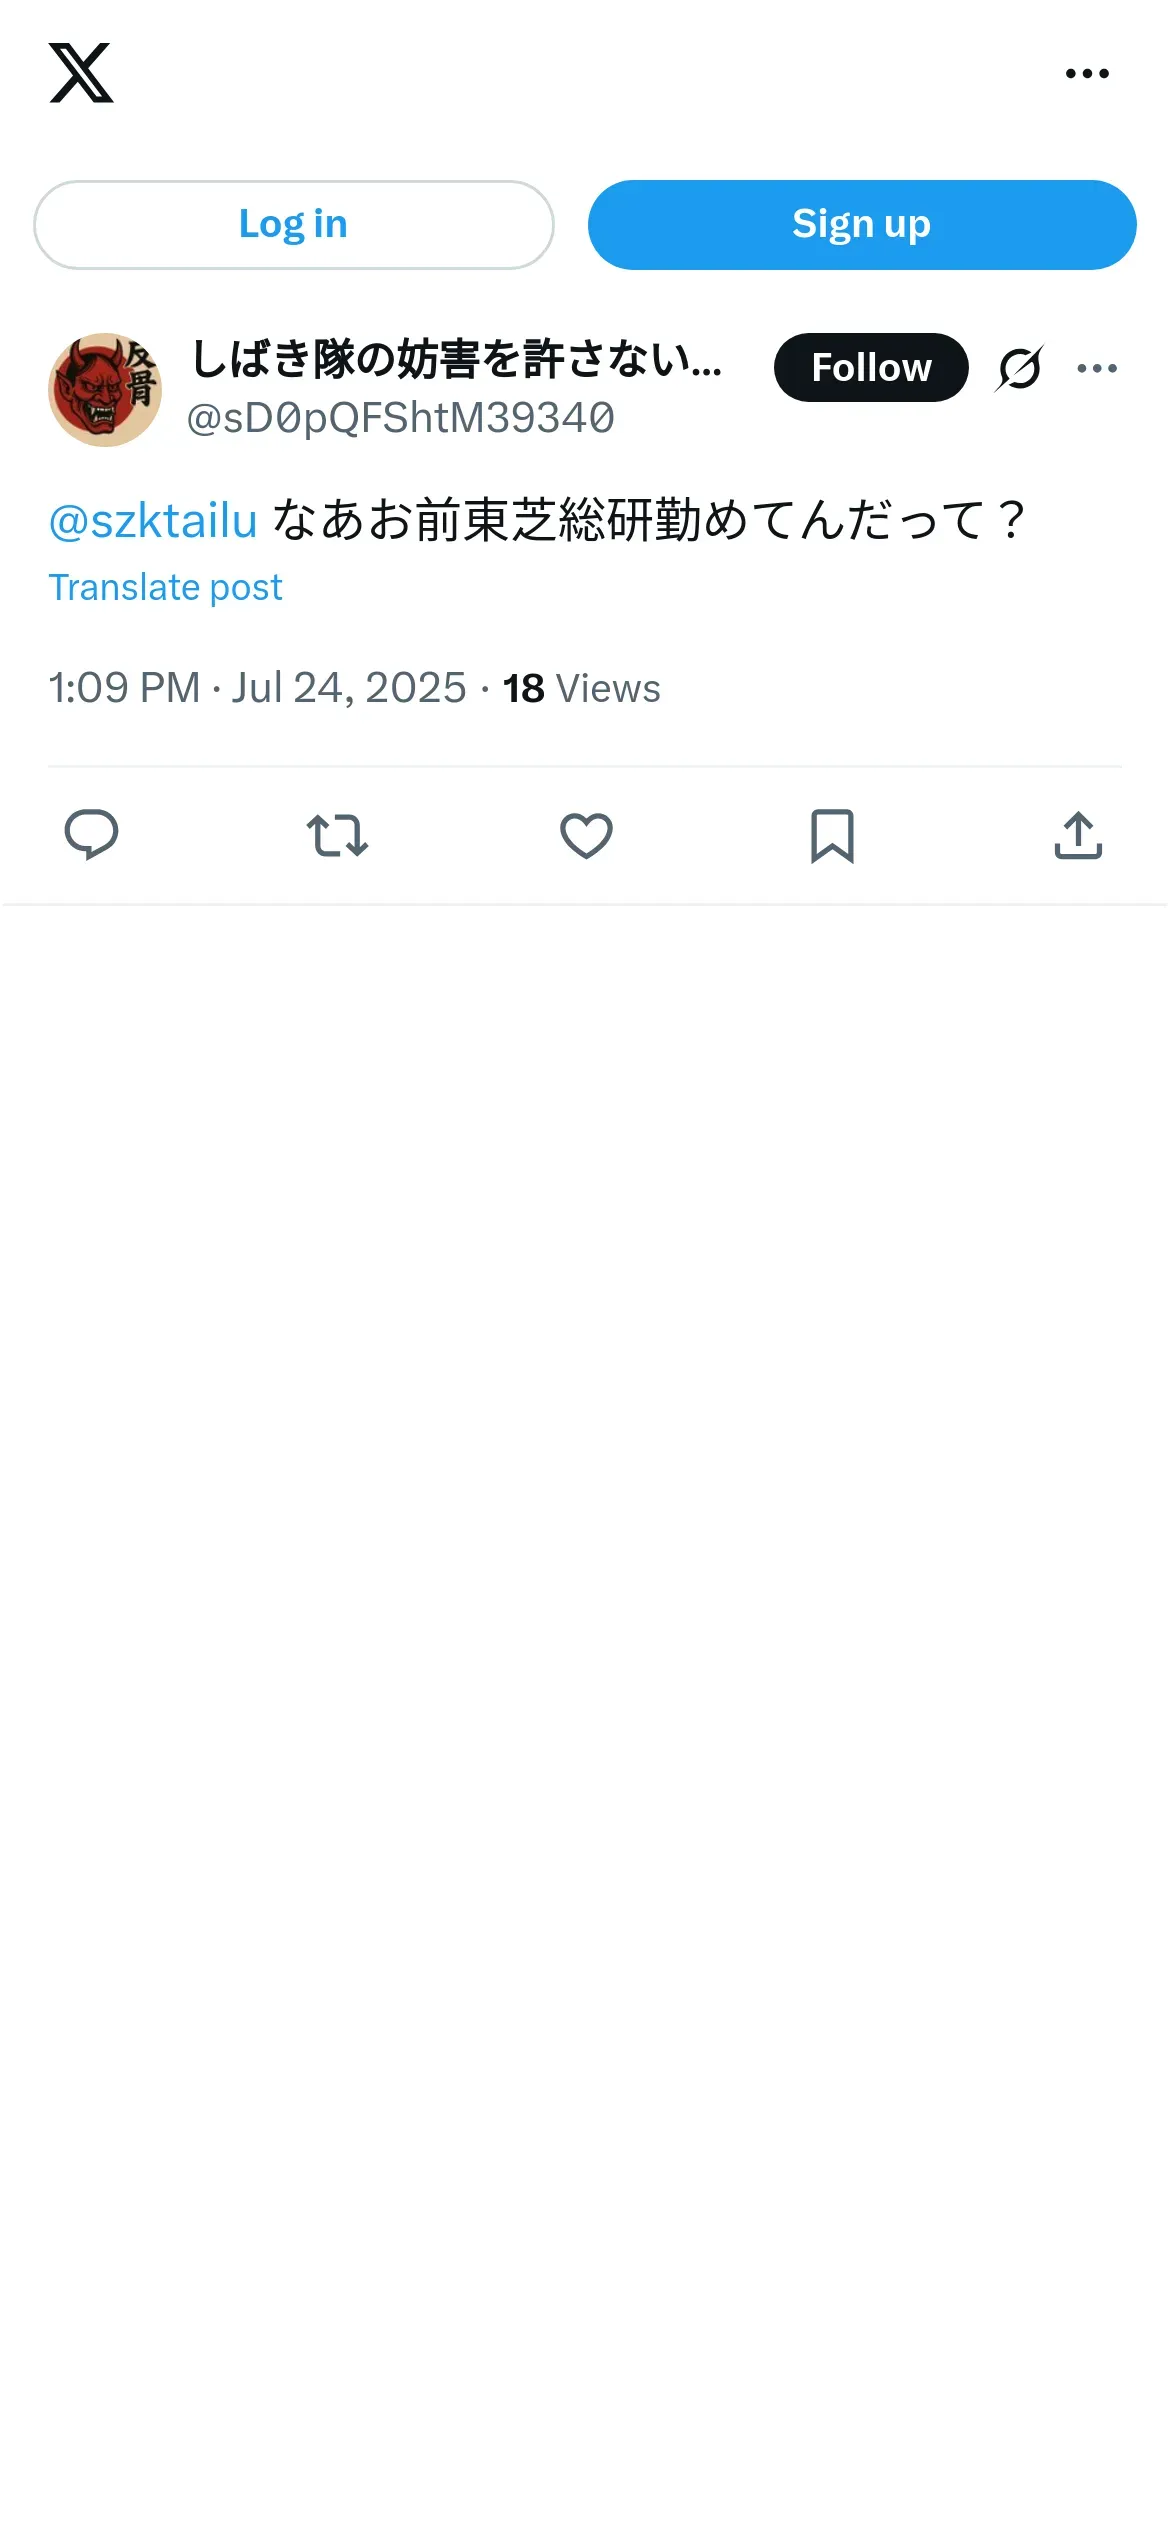
Task: Open the top-right more options menu
Action: [x=1087, y=73]
